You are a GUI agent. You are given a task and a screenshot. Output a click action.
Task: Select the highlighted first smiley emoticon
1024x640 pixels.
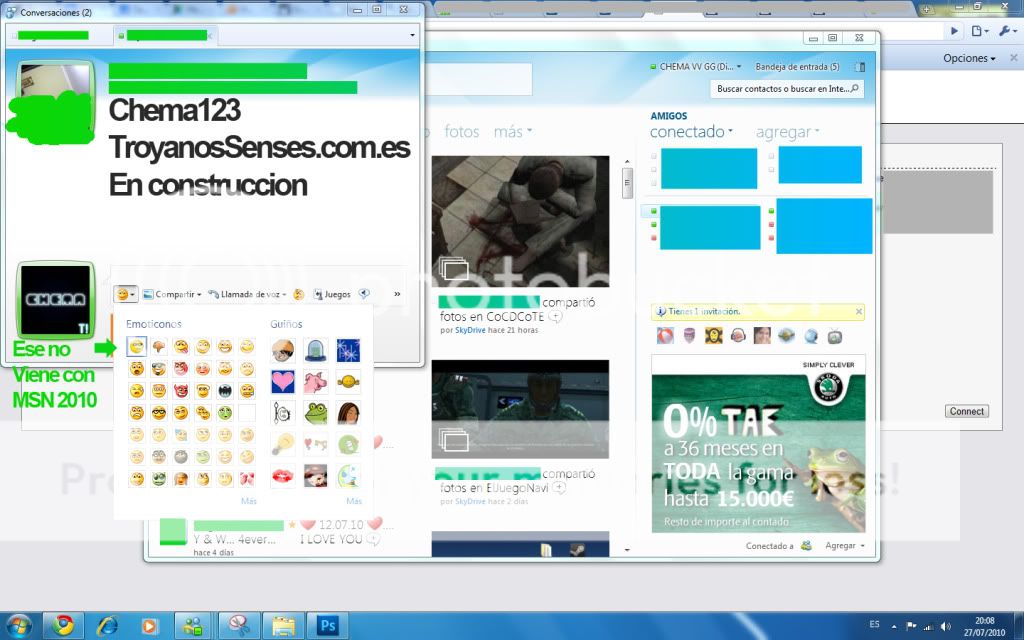[136, 347]
